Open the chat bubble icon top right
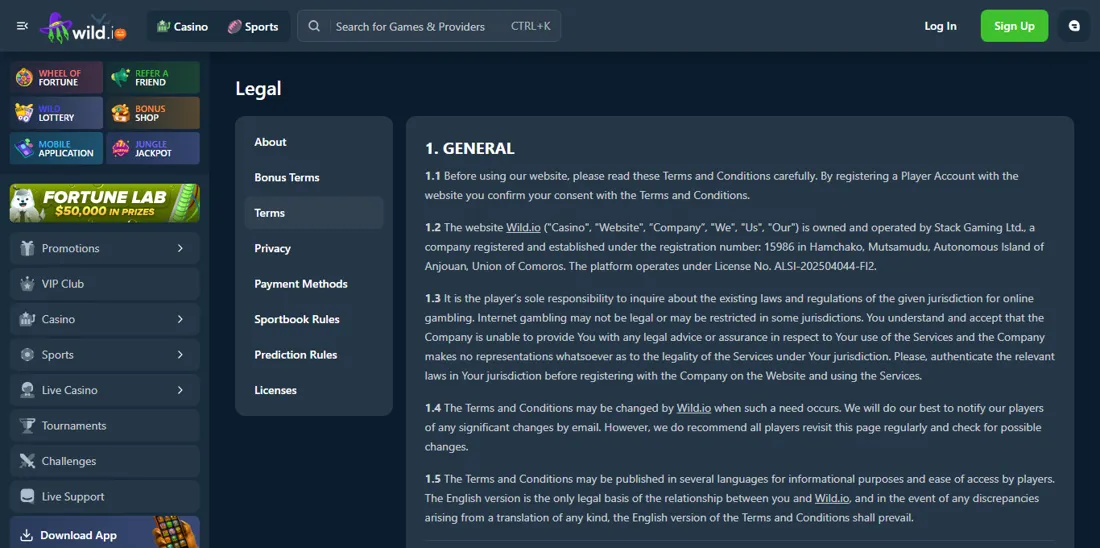Image resolution: width=1100 pixels, height=548 pixels. (x=1073, y=26)
